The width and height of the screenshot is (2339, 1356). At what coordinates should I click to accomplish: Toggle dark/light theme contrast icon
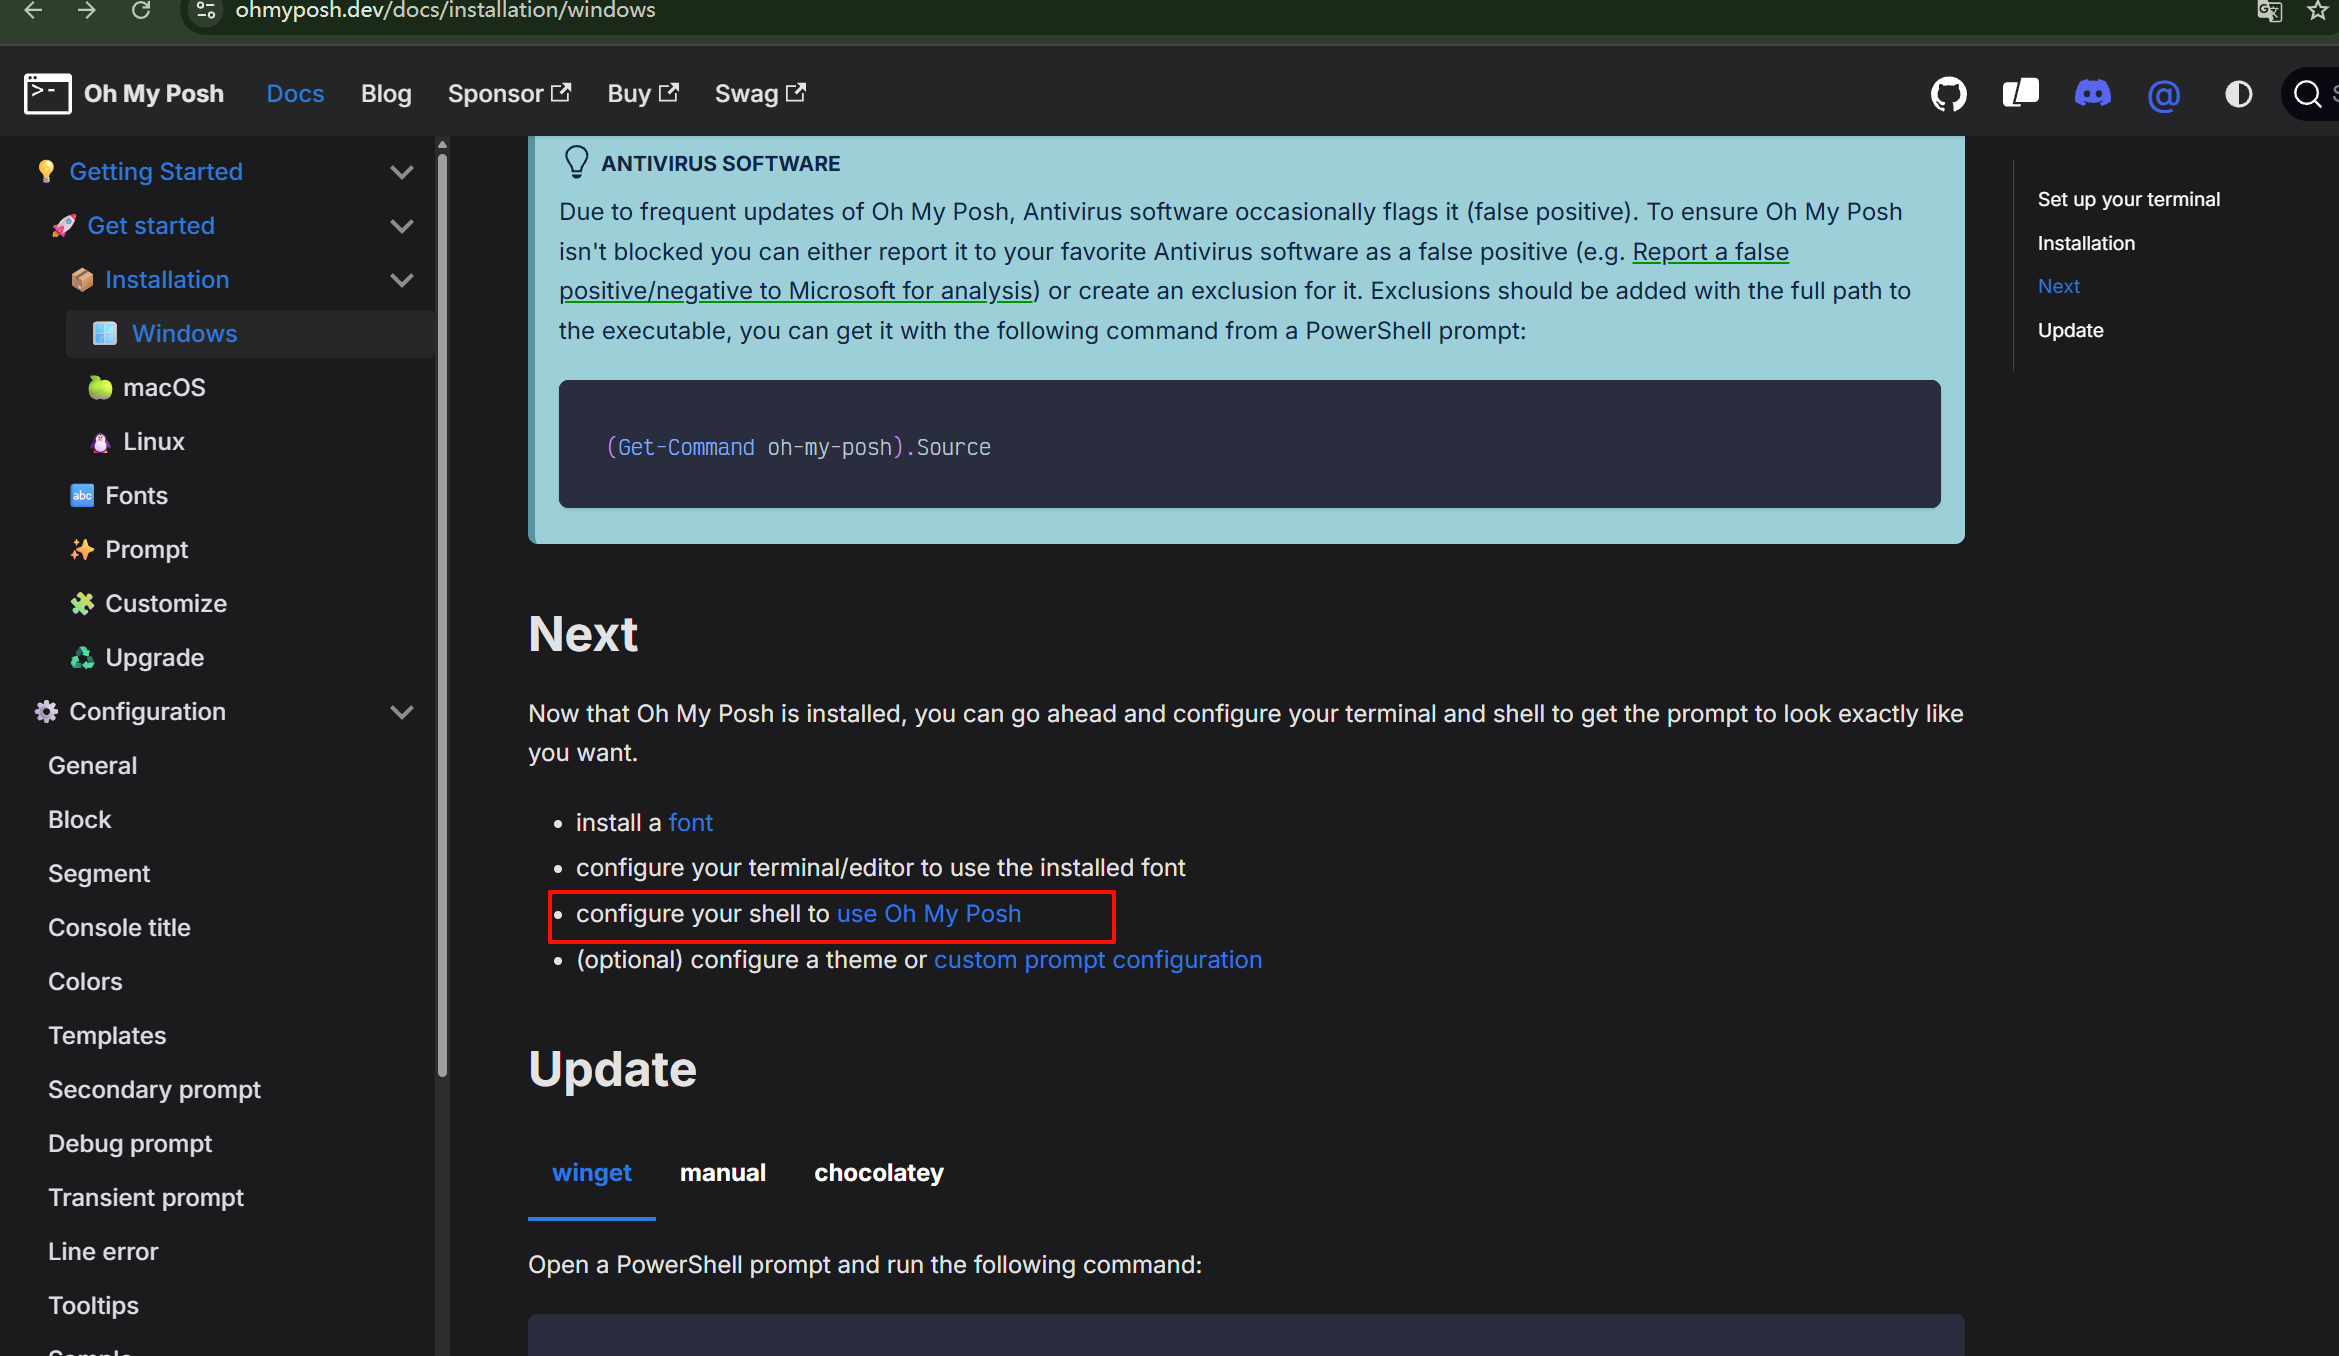point(2238,94)
